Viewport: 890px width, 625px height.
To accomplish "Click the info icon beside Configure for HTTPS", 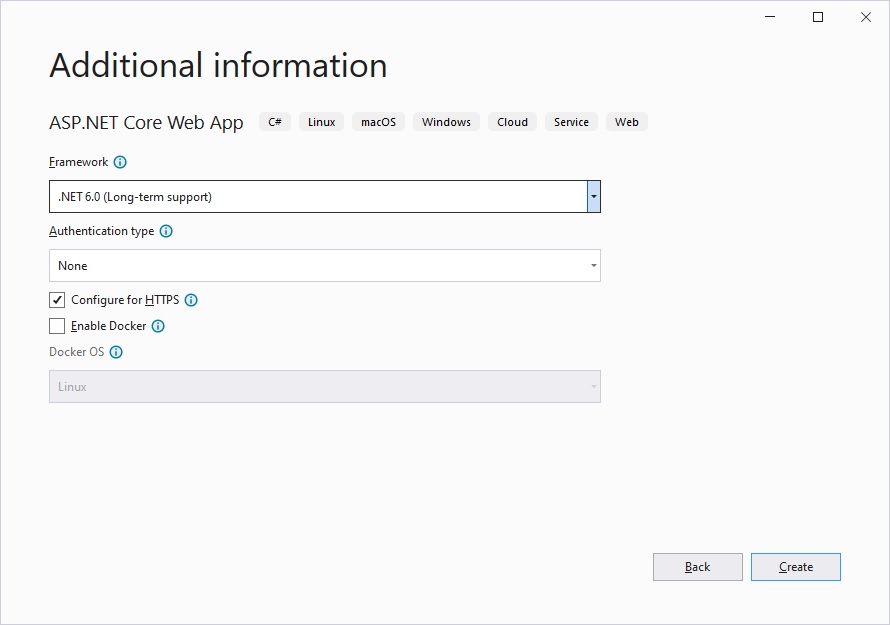I will click(191, 300).
